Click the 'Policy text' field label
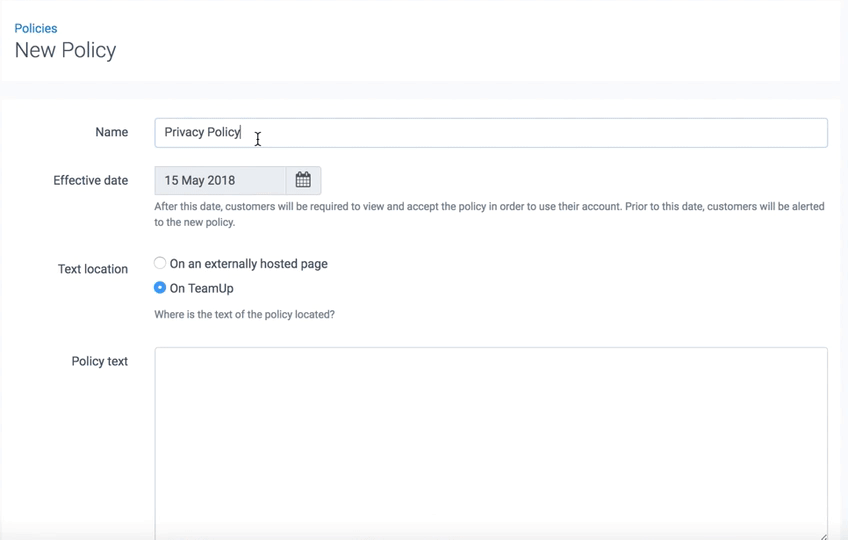Screen dimensions: 848x540 99,361
